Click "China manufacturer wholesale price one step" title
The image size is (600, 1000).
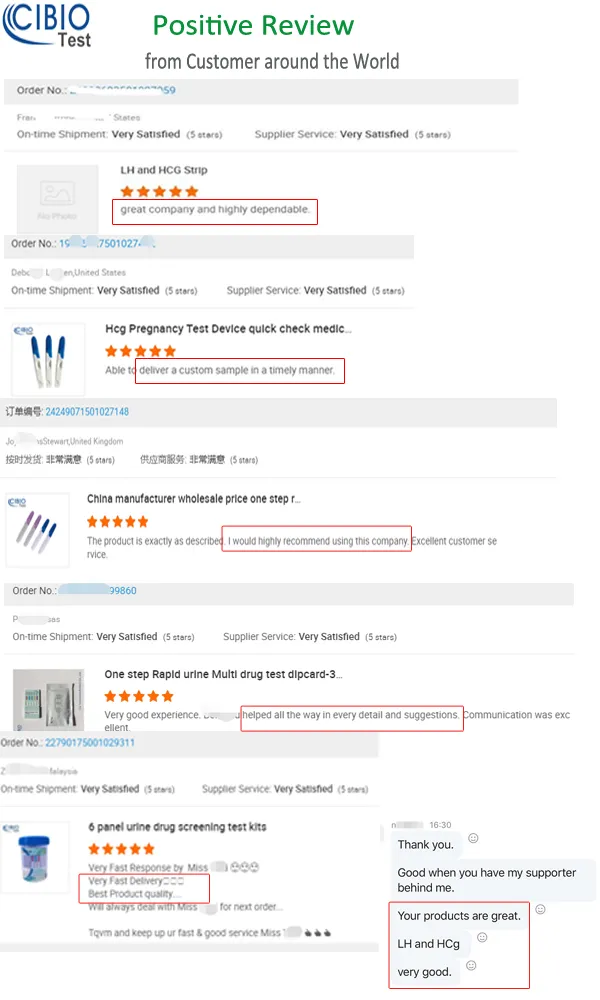(x=193, y=498)
